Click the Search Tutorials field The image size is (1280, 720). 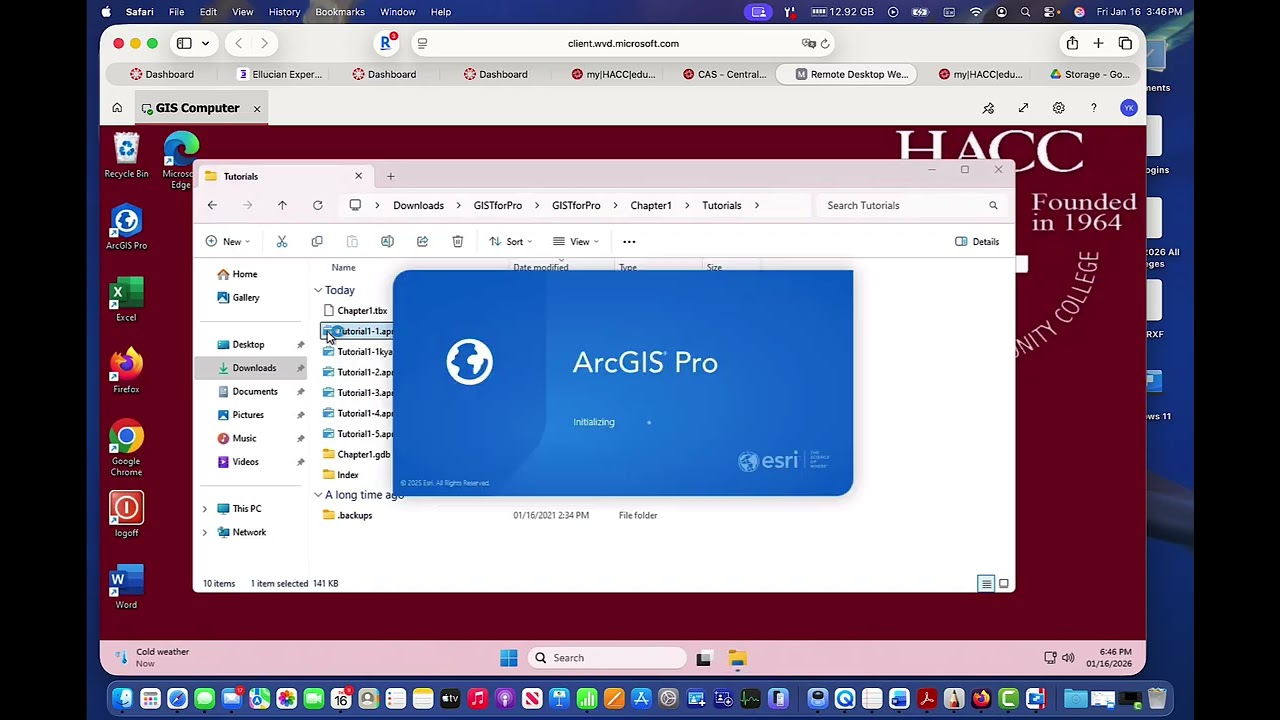(x=912, y=205)
